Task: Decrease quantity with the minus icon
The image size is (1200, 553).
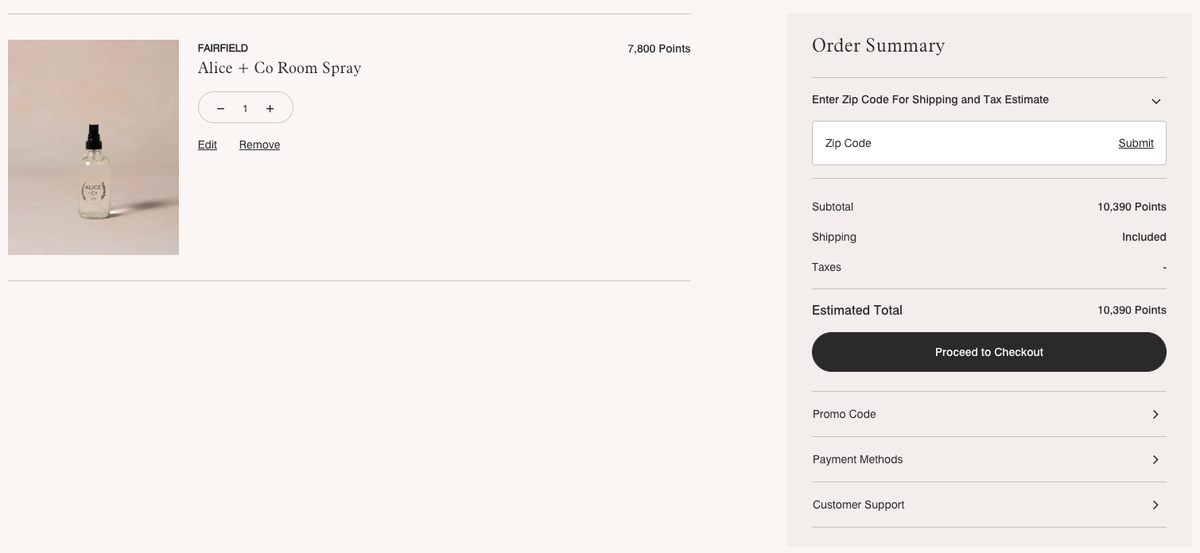Action: pos(220,108)
